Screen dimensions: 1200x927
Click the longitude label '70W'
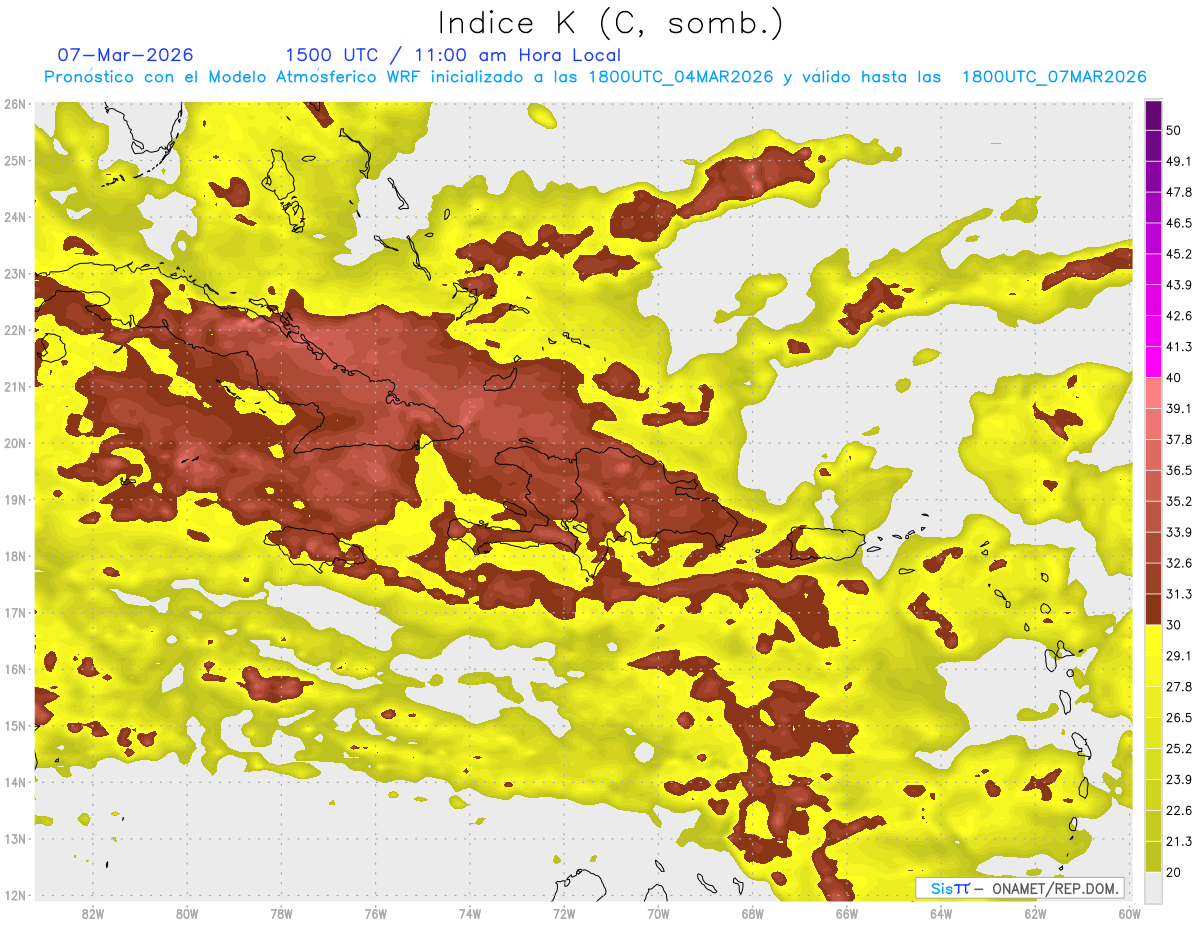(x=658, y=914)
